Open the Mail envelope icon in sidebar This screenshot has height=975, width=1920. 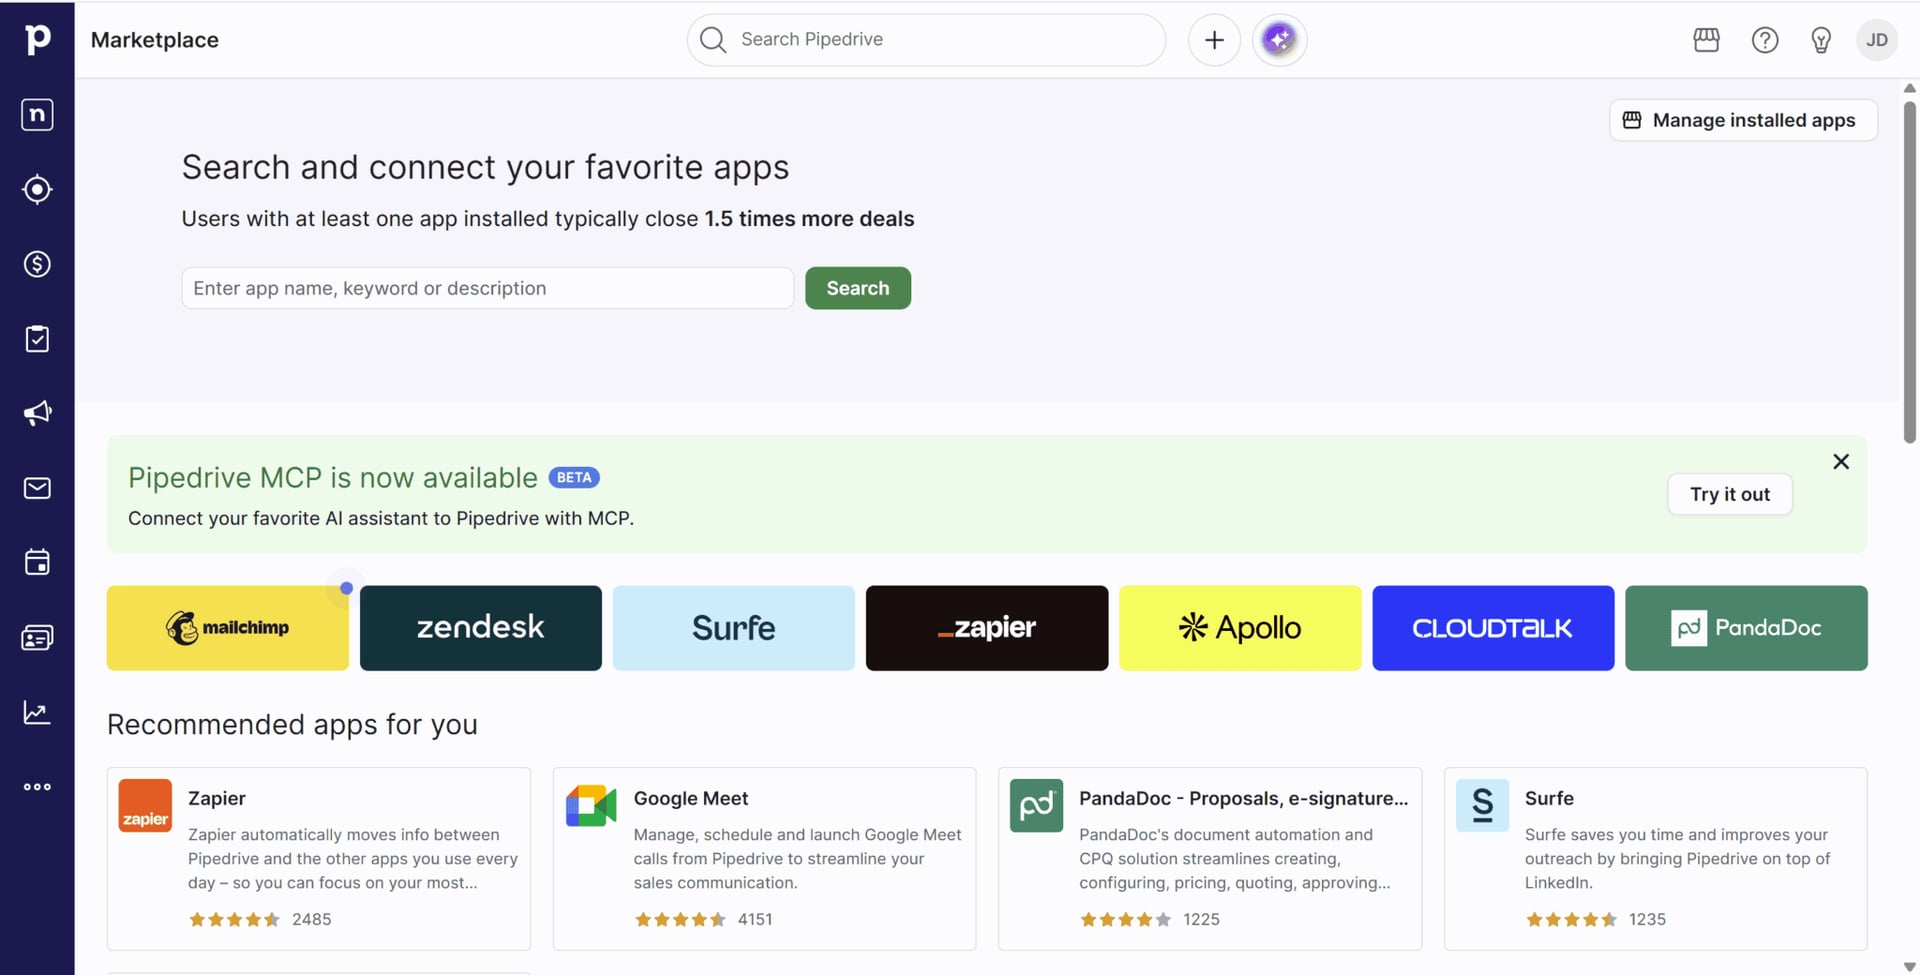[x=37, y=488]
